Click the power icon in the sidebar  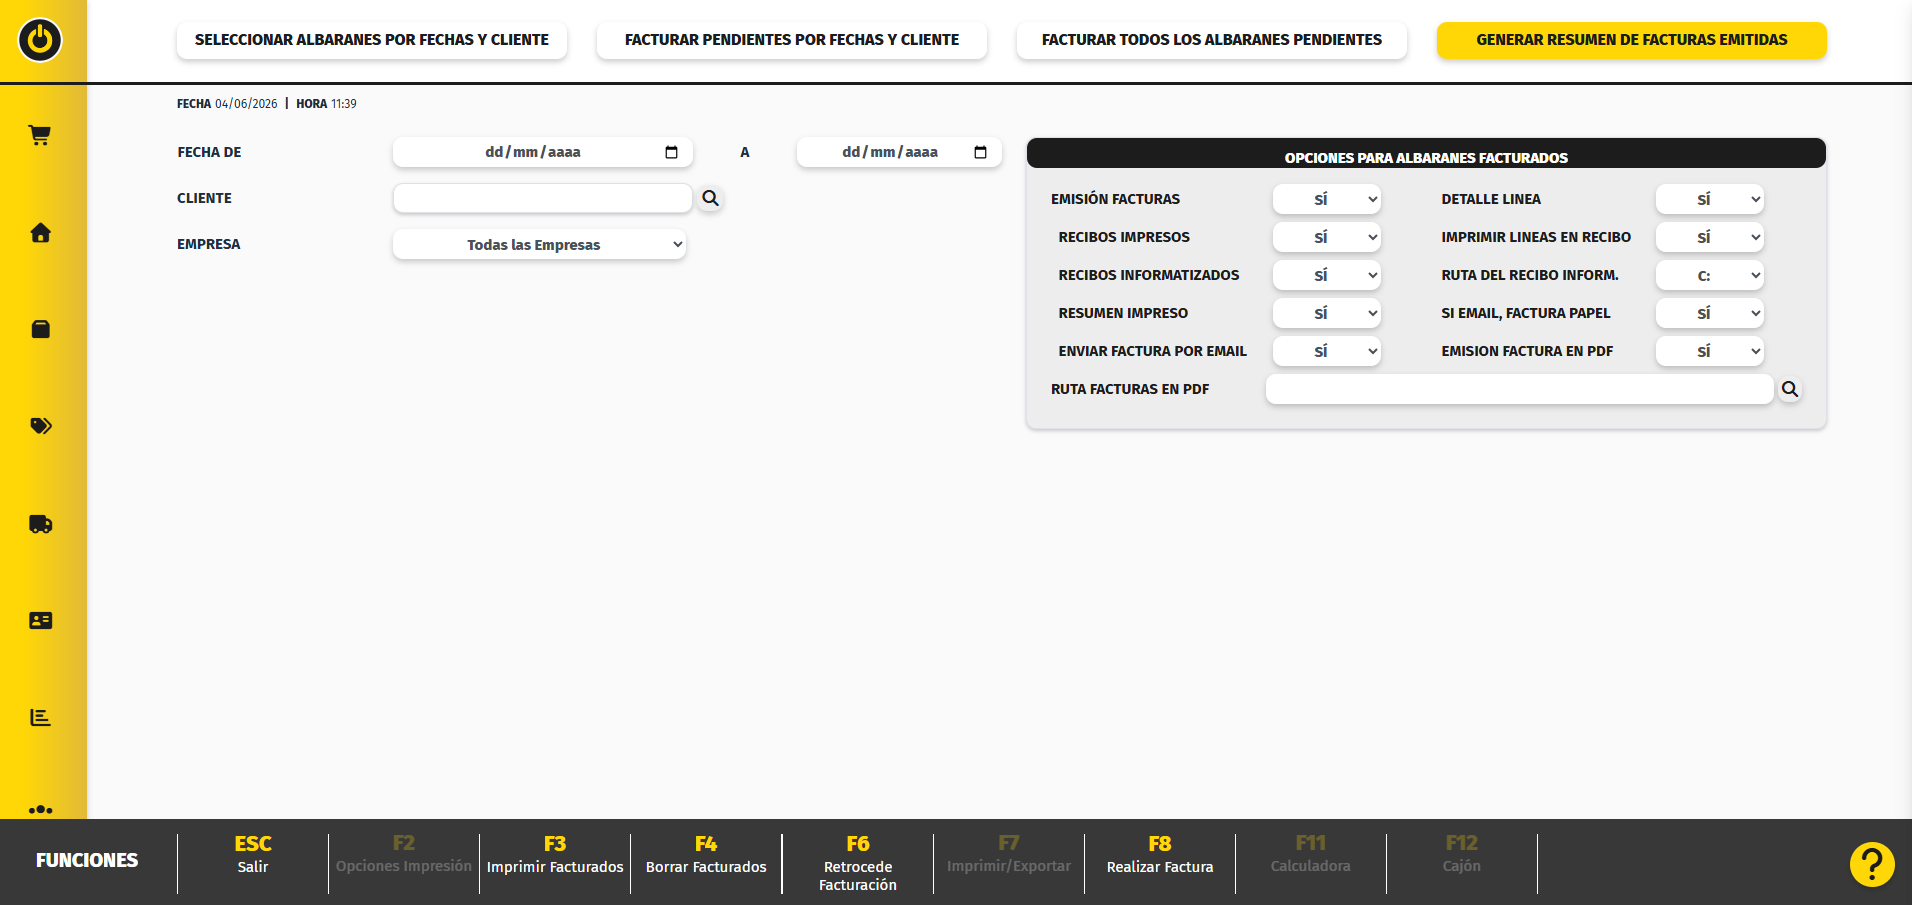point(40,40)
